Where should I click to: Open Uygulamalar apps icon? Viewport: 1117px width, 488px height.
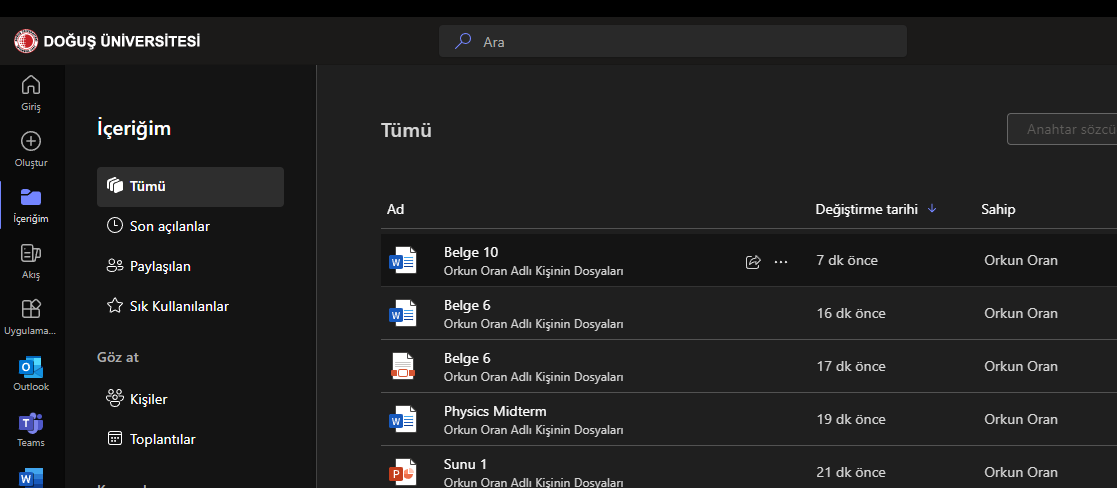(31, 308)
